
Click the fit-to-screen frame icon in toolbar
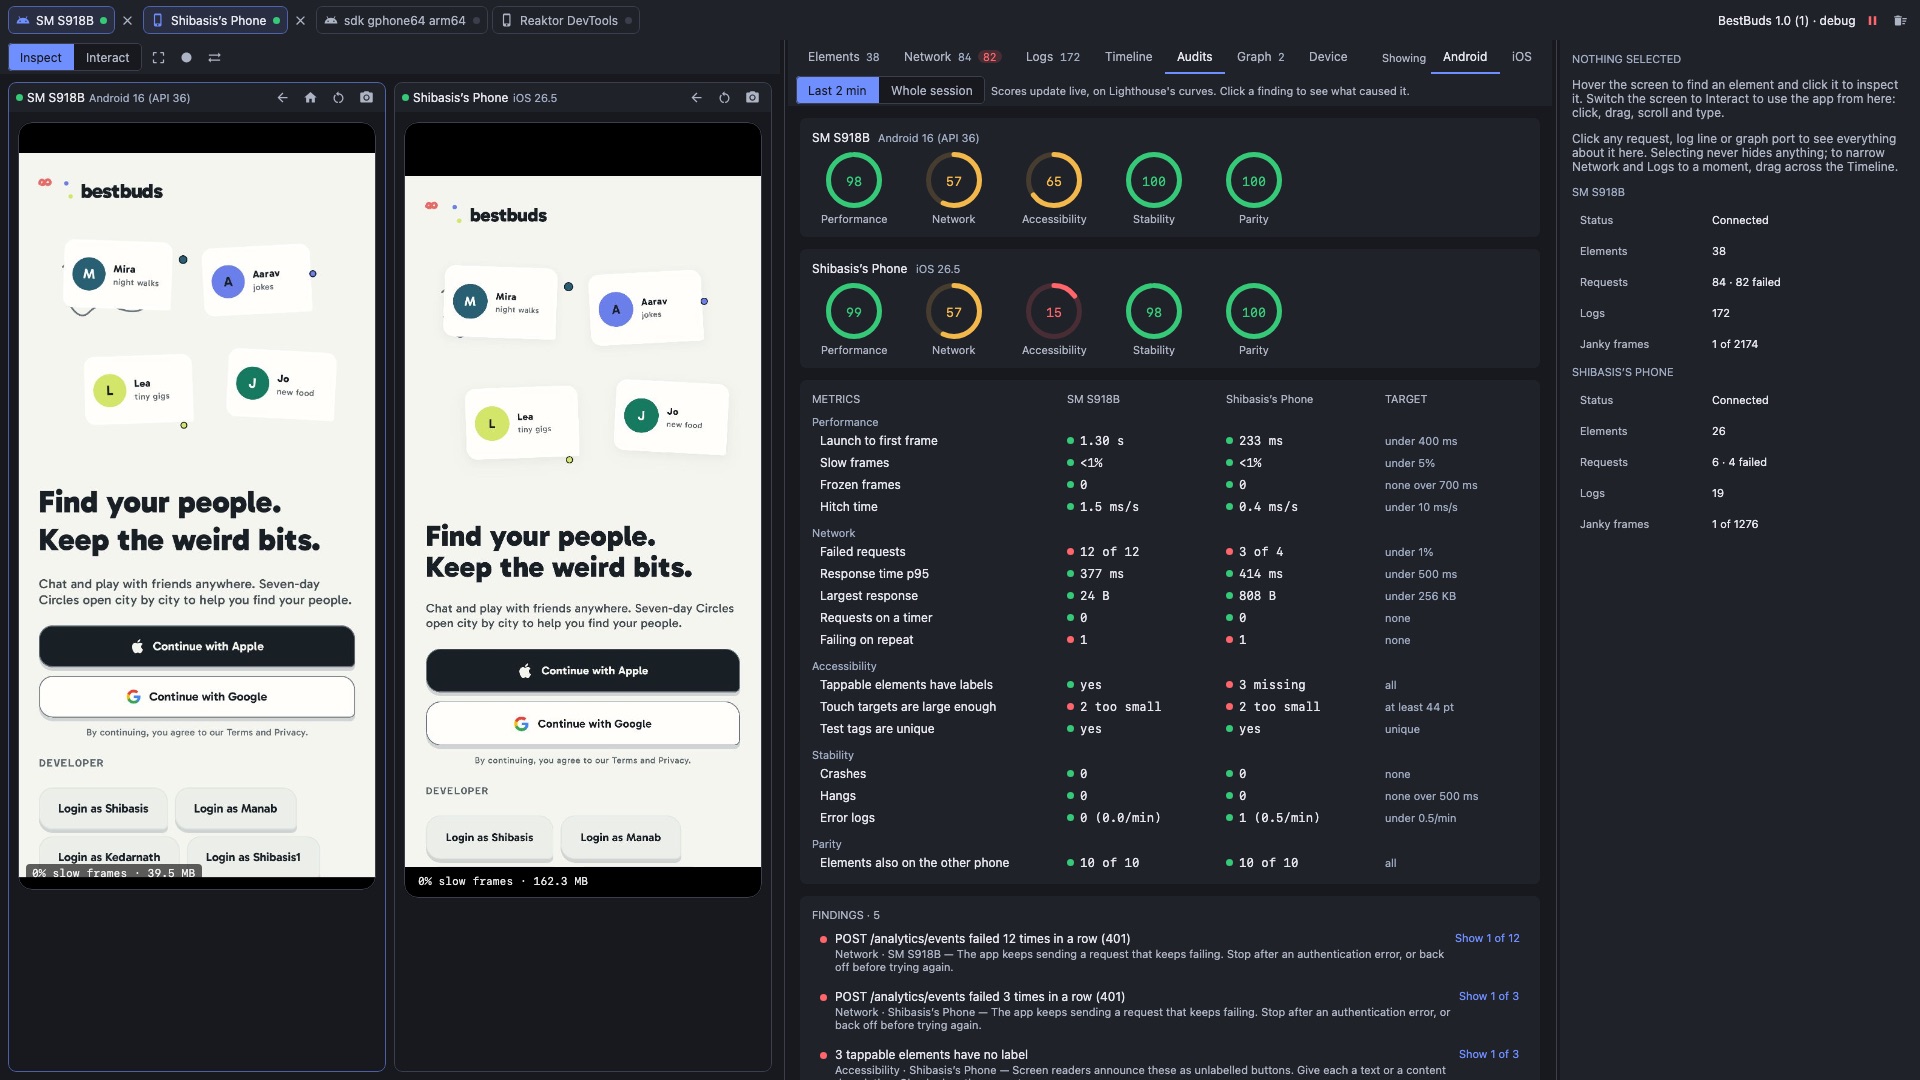[158, 58]
